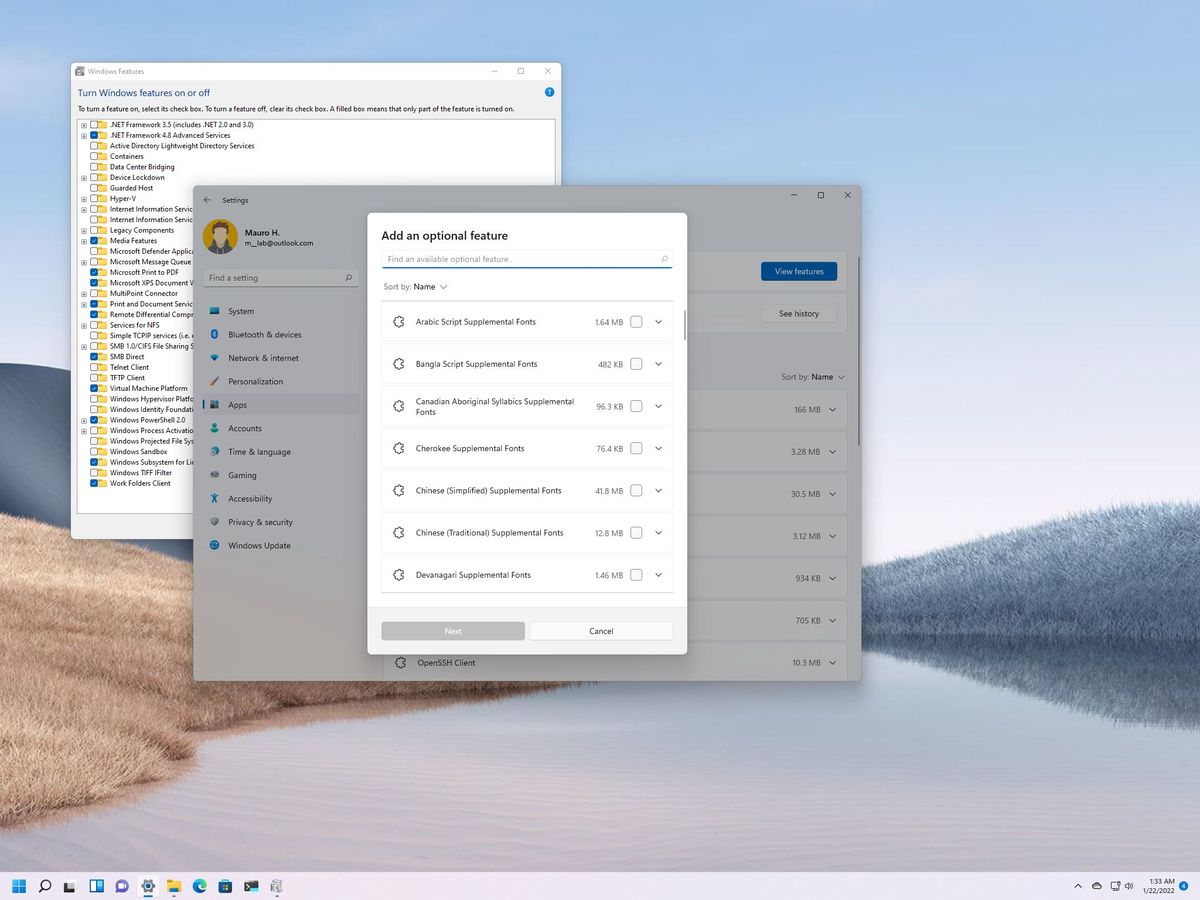Expand the Hyper-V tree node
Viewport: 1200px width, 900px height.
click(x=84, y=198)
